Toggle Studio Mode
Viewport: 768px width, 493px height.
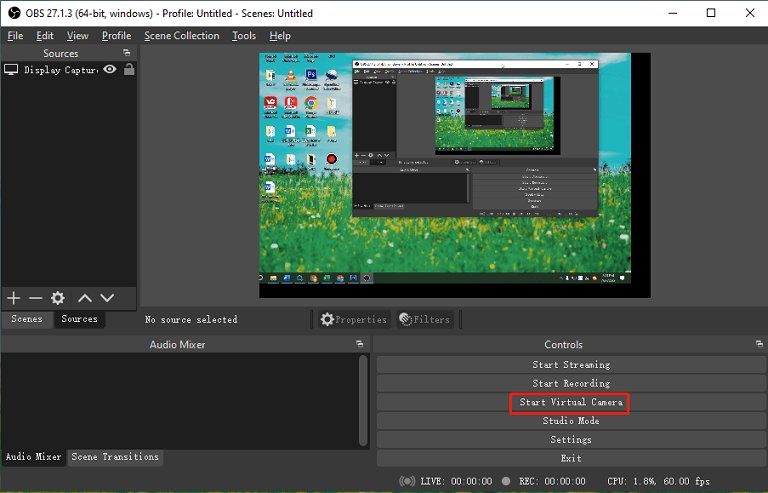coord(571,421)
